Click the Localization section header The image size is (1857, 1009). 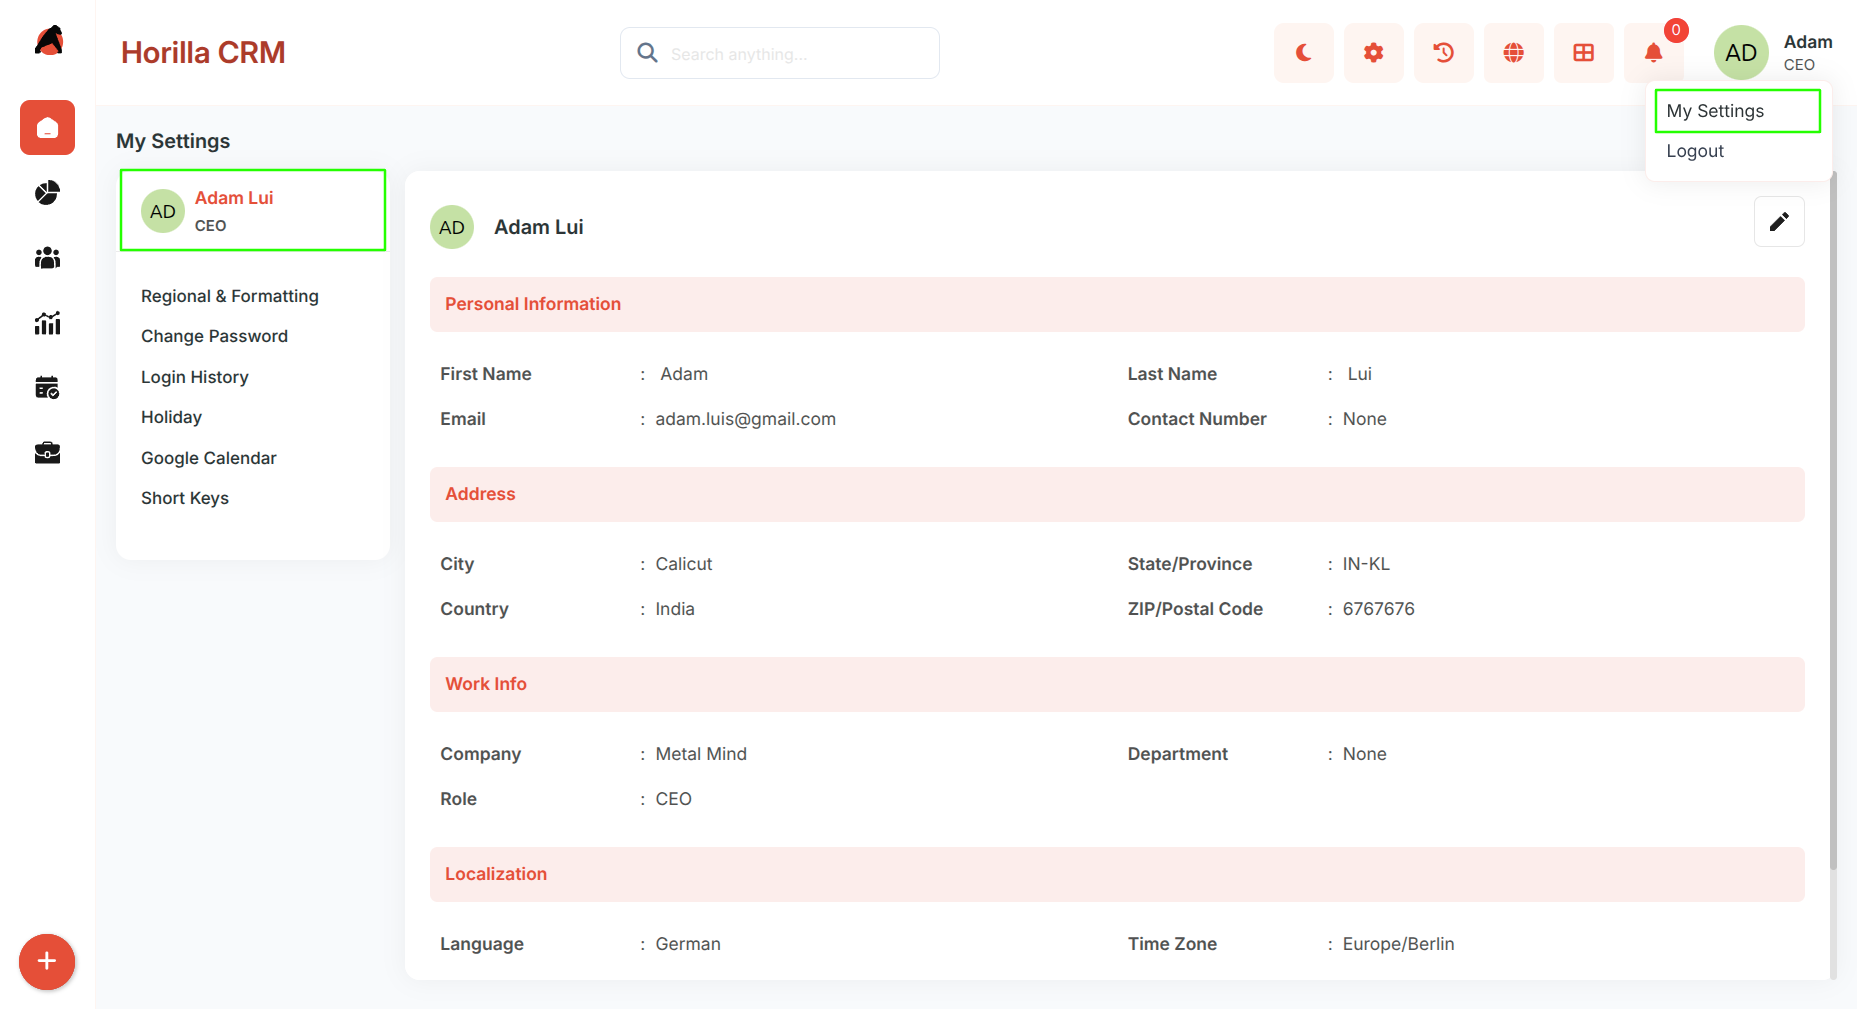point(1117,874)
